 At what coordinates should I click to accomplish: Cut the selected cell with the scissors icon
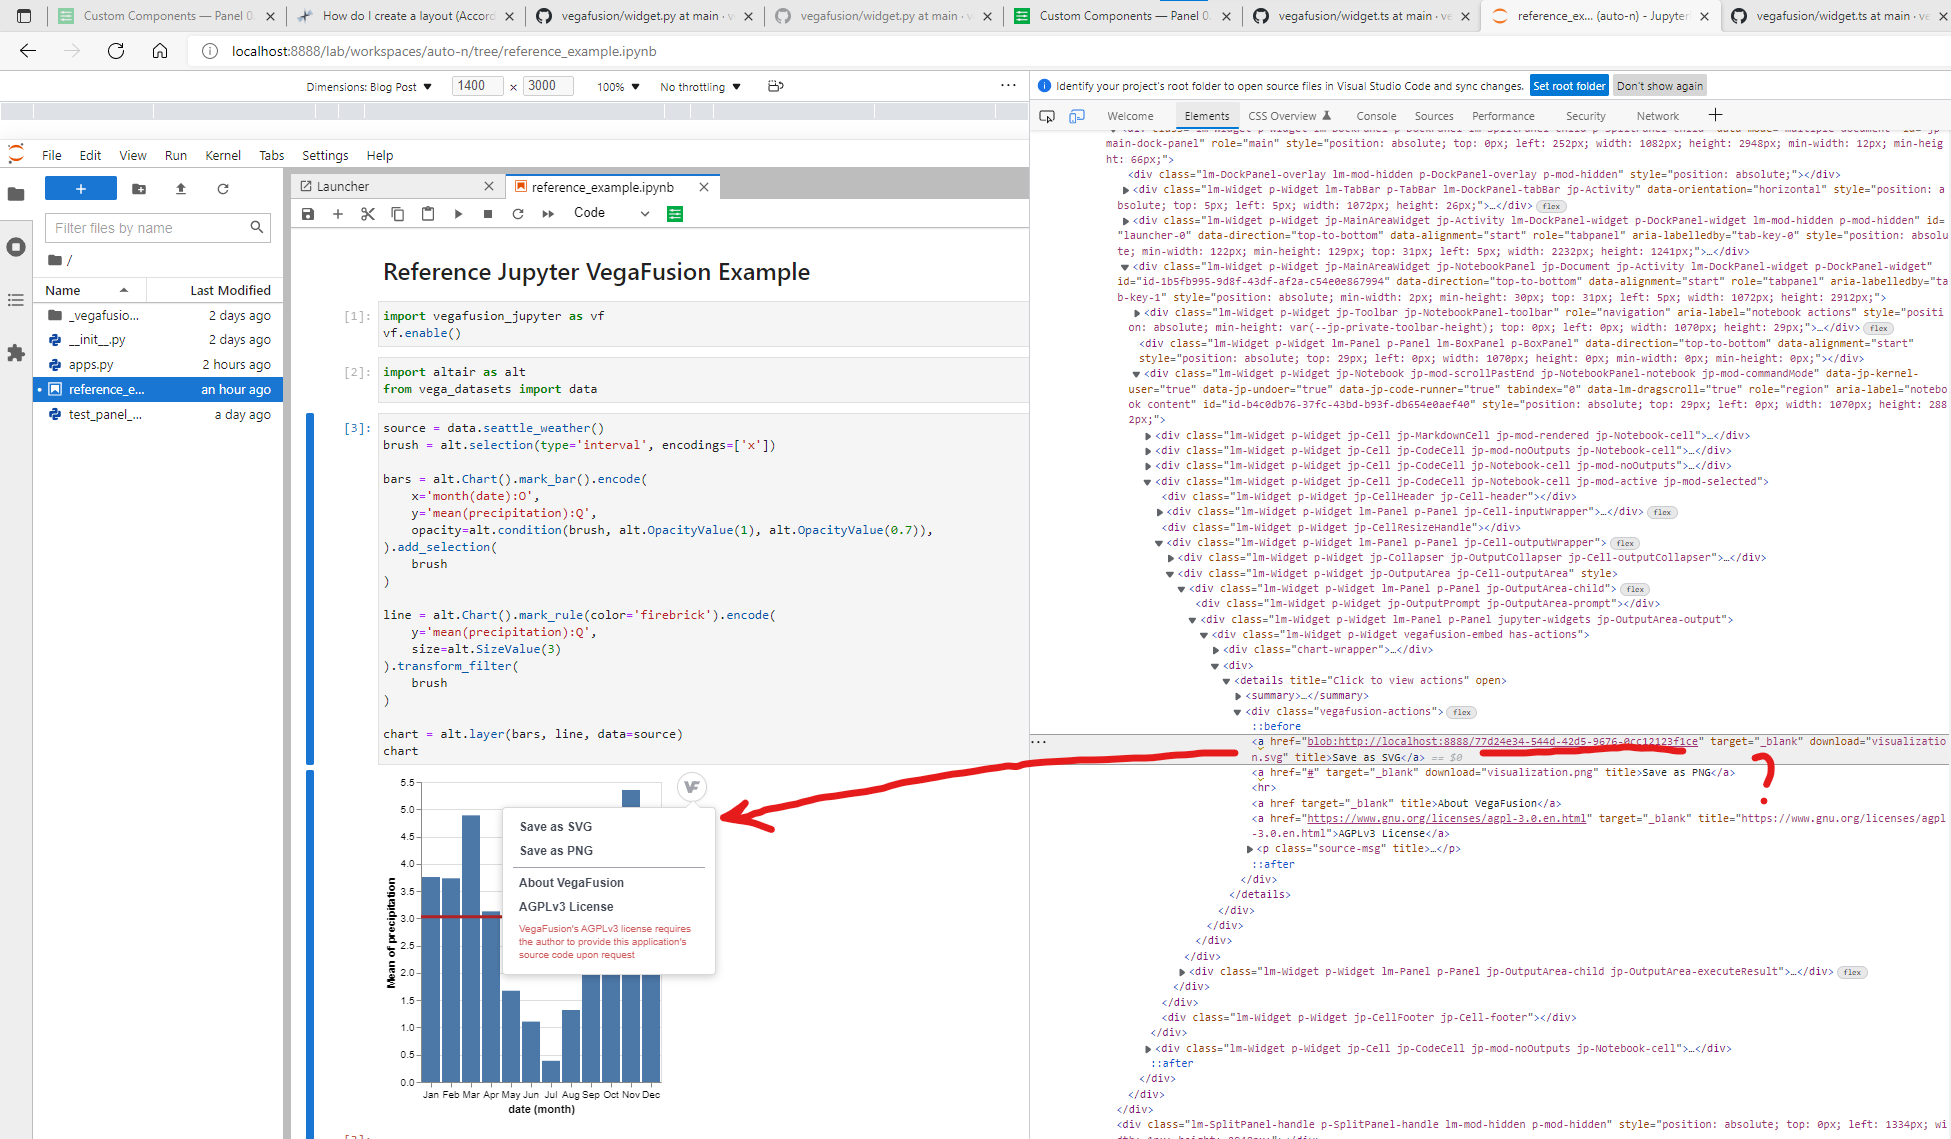pyautogui.click(x=367, y=214)
